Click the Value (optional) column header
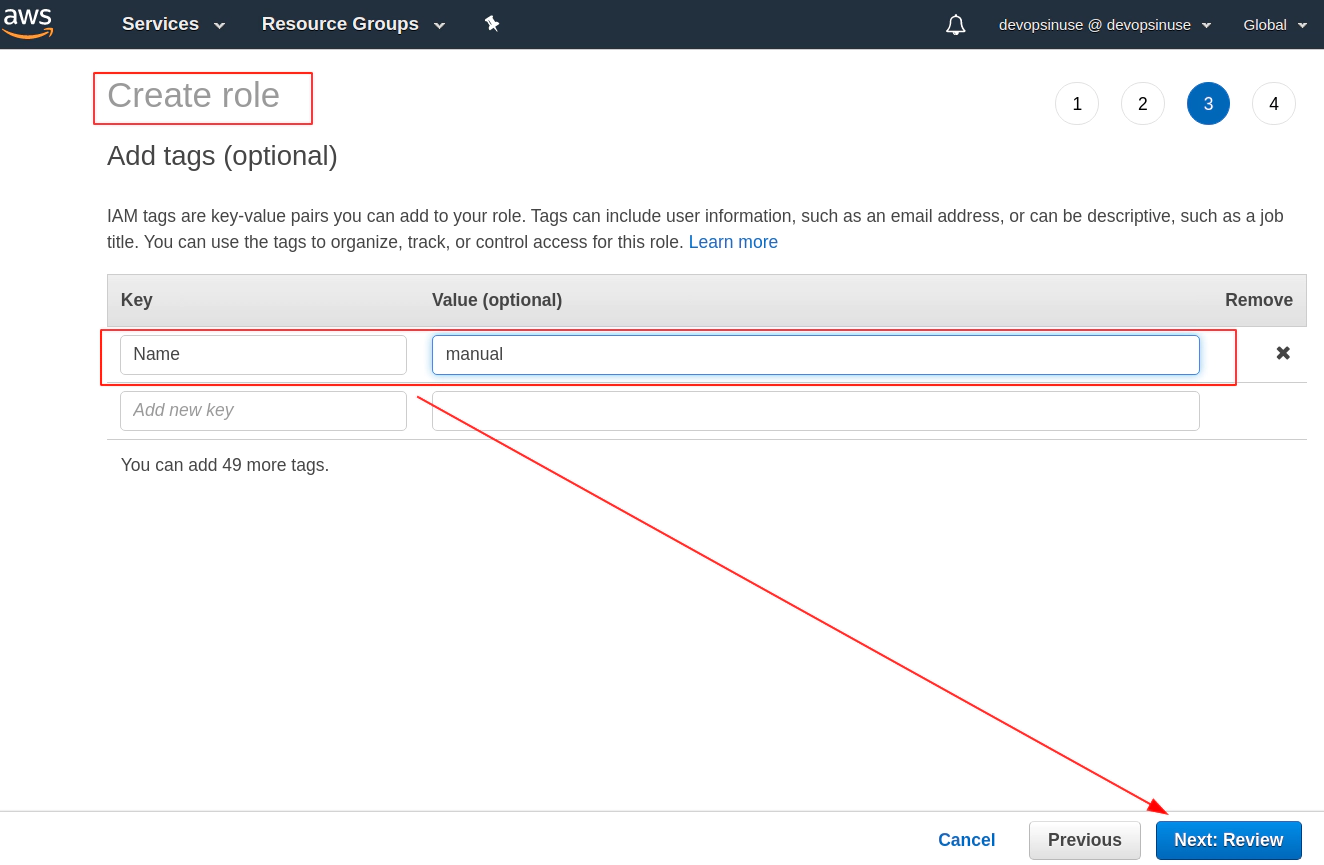The width and height of the screenshot is (1324, 865). (497, 300)
